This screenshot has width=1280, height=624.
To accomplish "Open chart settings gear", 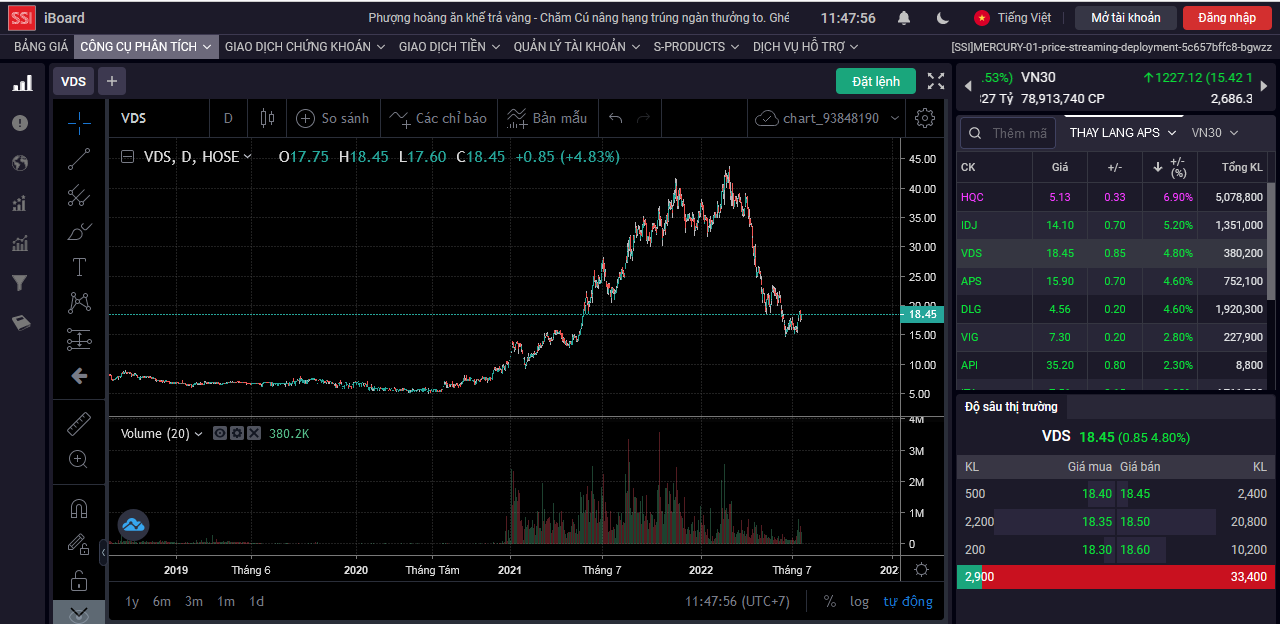I will pyautogui.click(x=925, y=118).
